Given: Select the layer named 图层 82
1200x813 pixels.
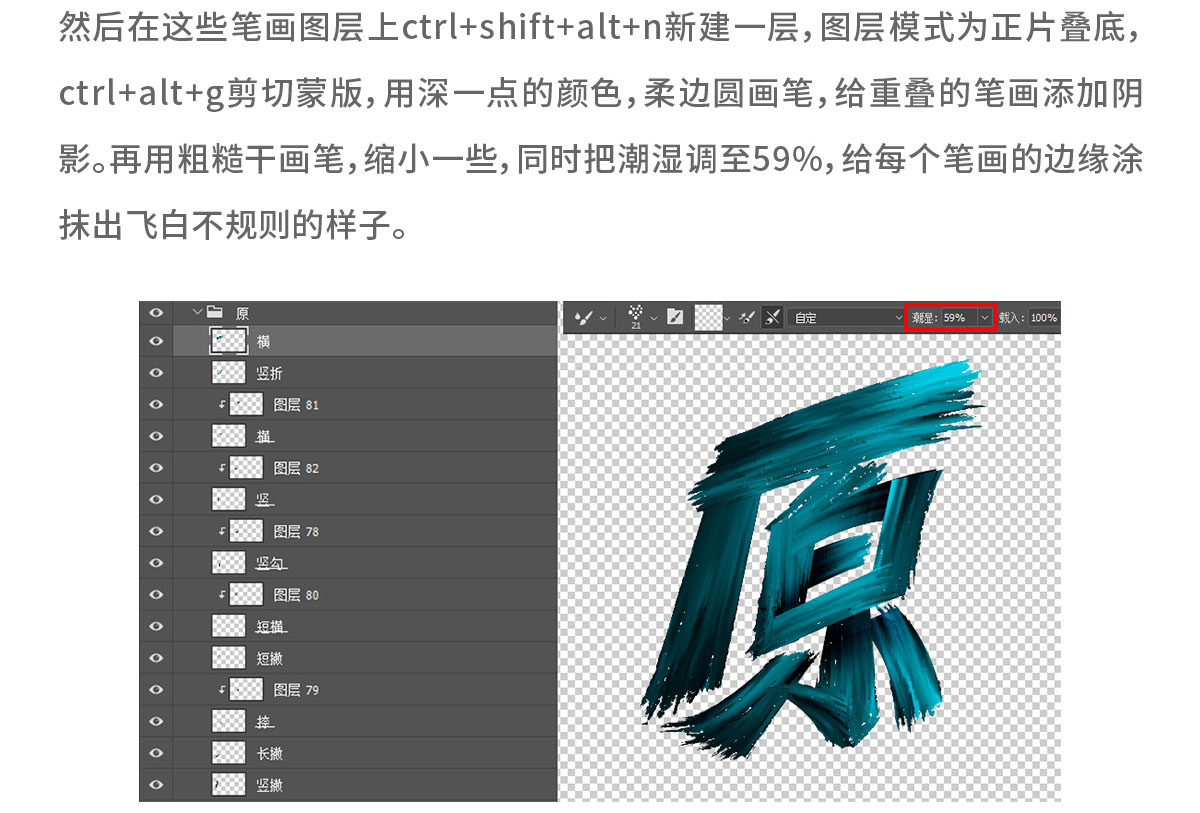Looking at the screenshot, I should [296, 467].
